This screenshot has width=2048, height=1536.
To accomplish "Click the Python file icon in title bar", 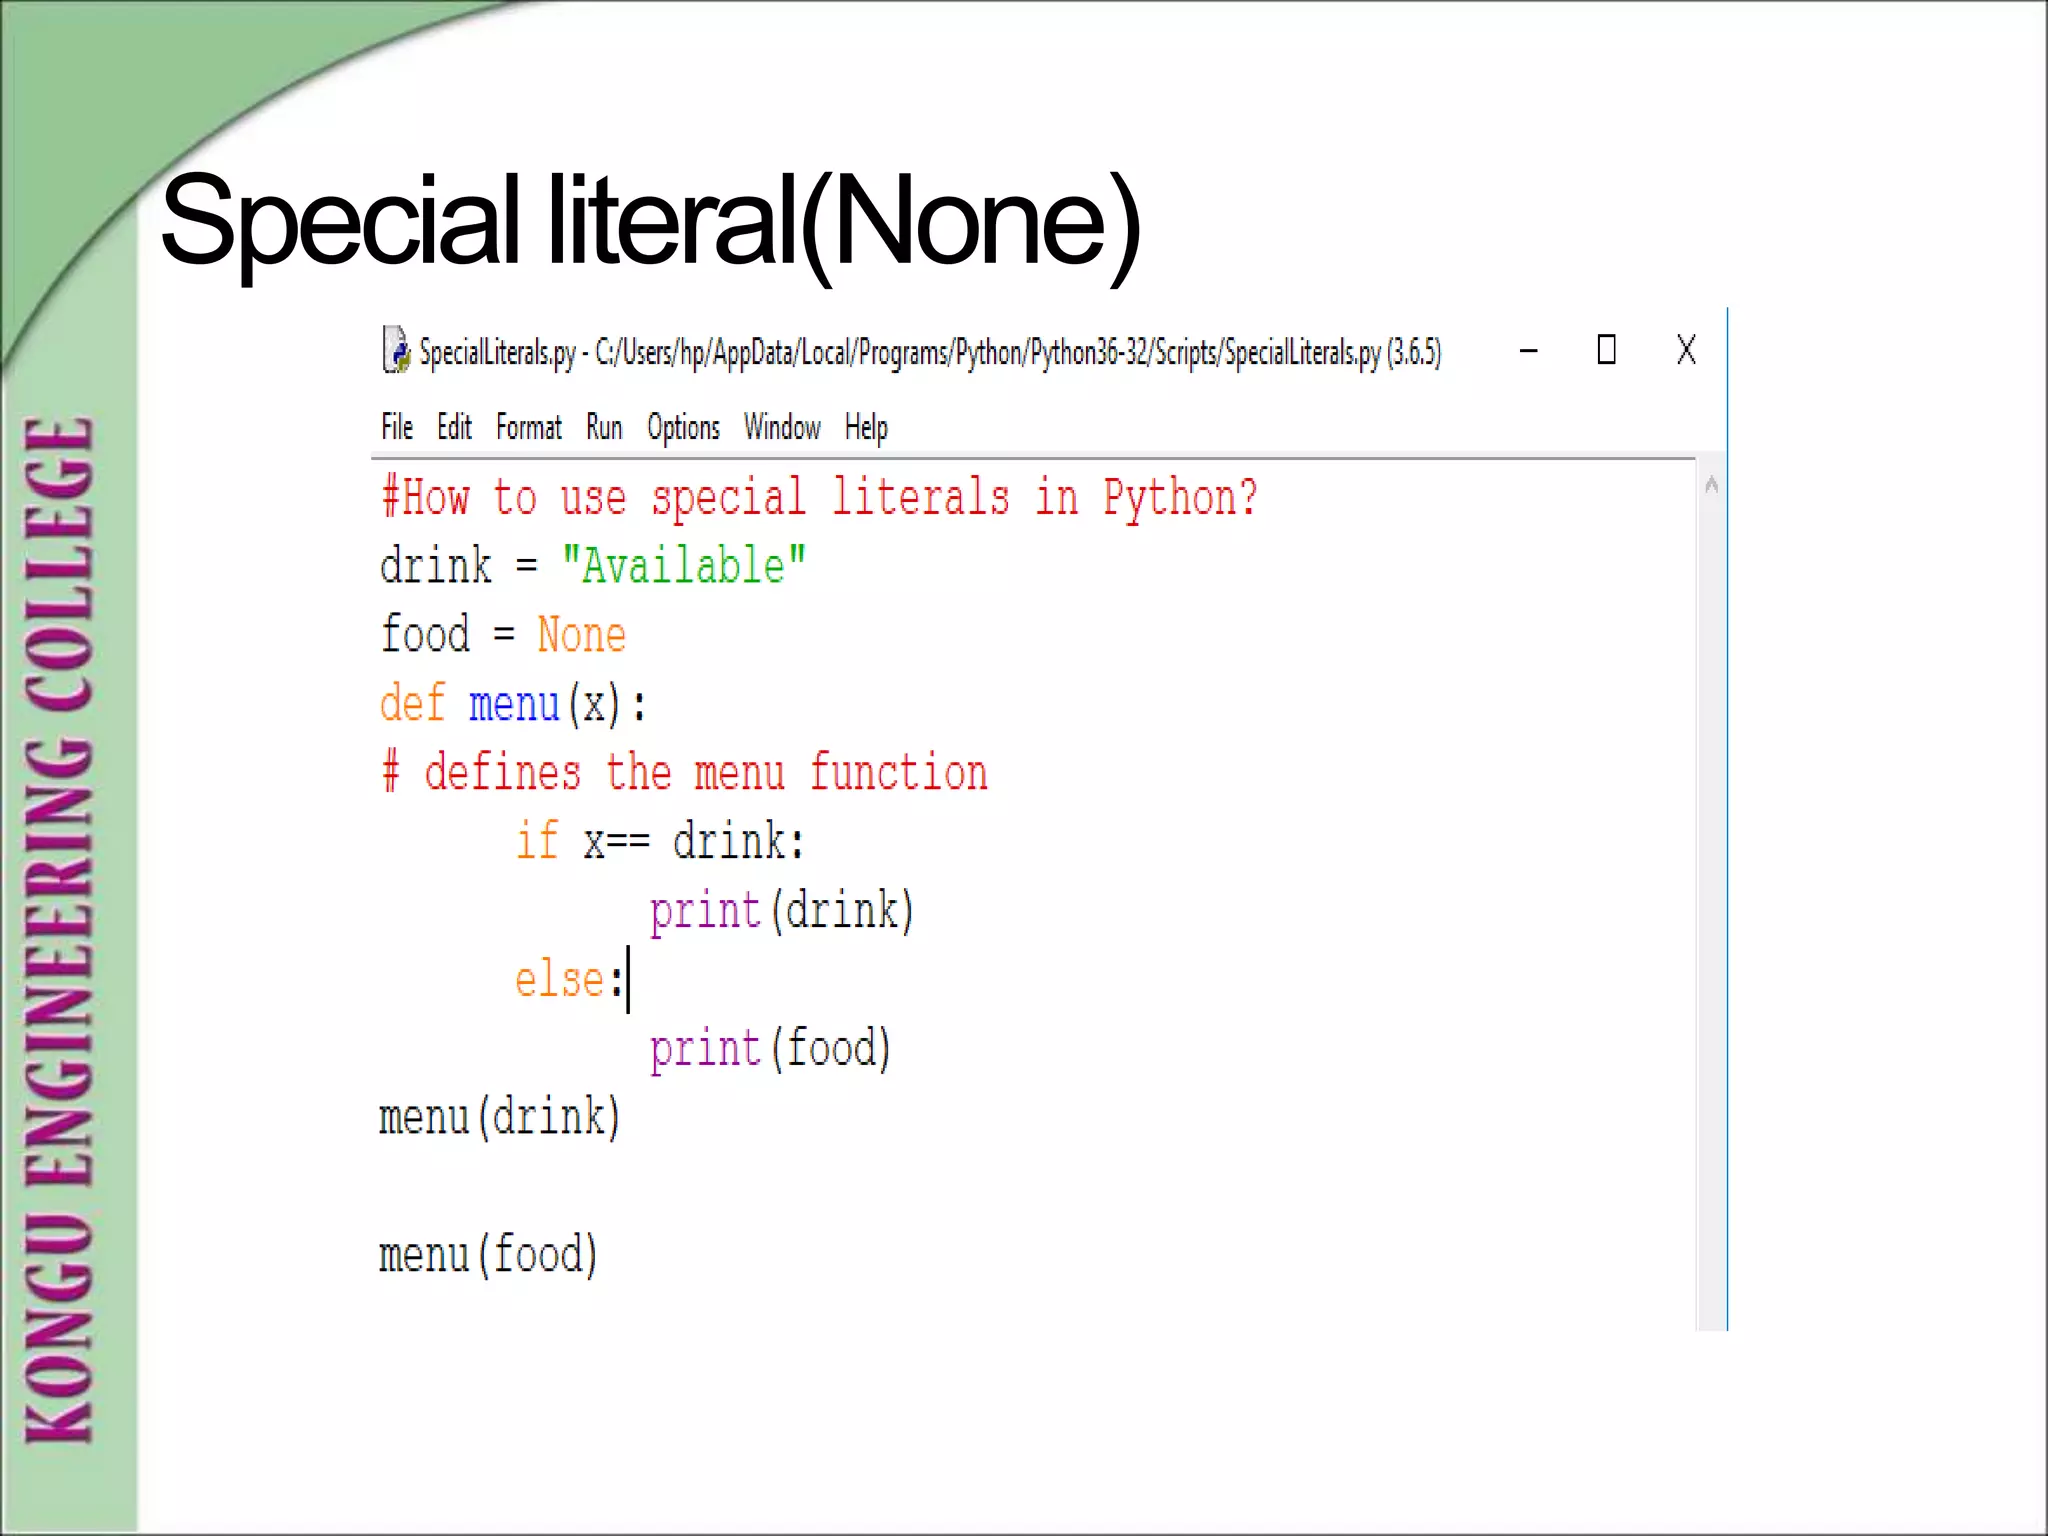I will (396, 351).
